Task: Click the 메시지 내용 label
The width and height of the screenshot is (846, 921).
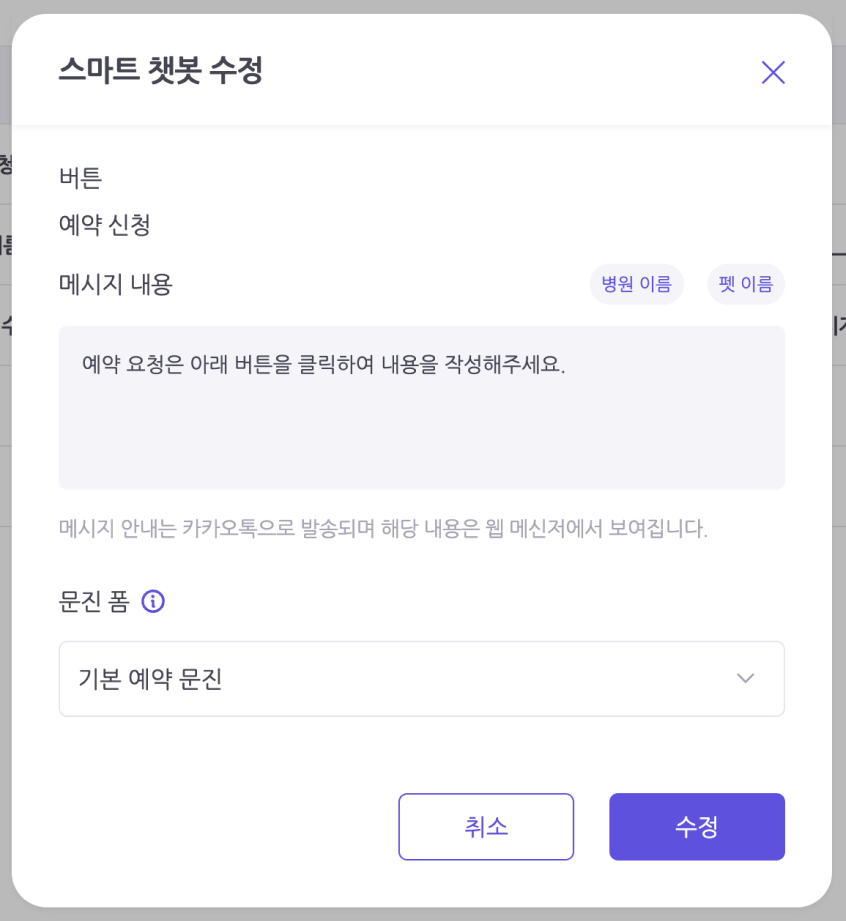Action: pyautogui.click(x=116, y=284)
